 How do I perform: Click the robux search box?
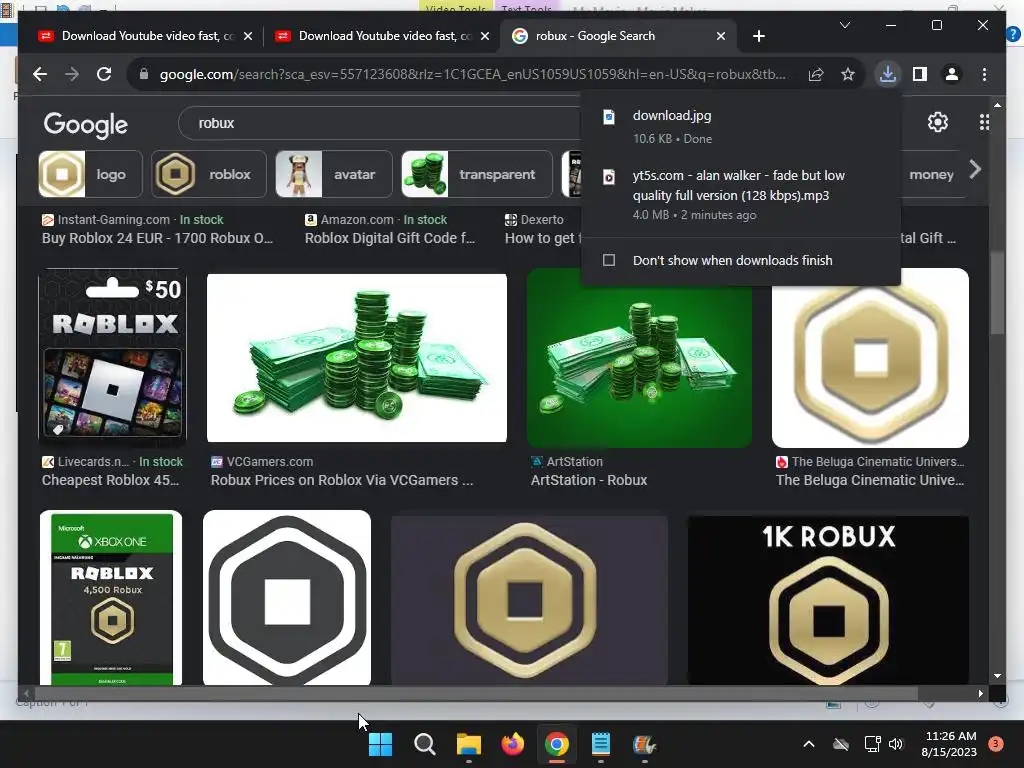click(379, 123)
